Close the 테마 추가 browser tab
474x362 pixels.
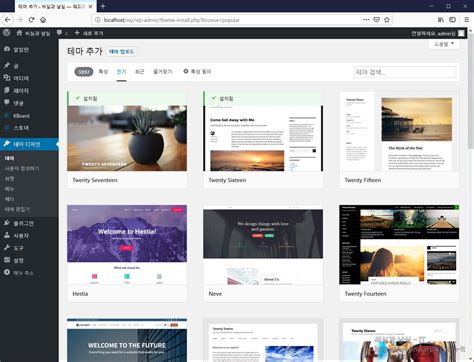pos(90,6)
